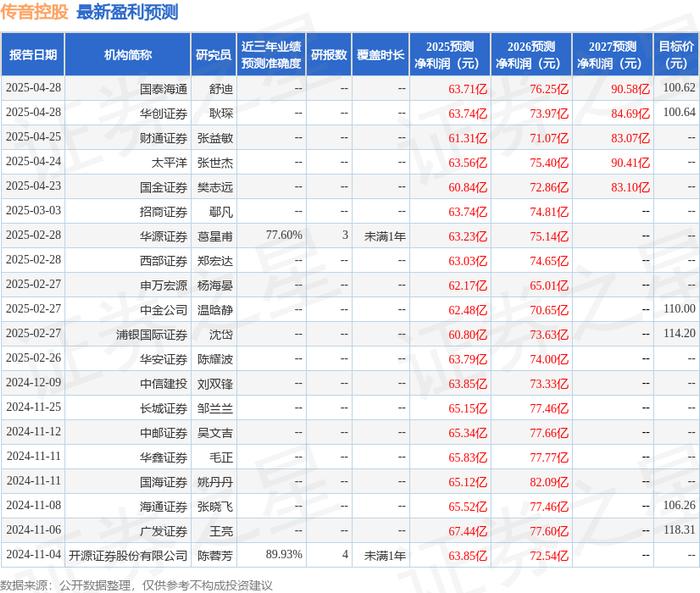The height and width of the screenshot is (593, 700).
Task: Click the 机构简称 column header
Action: tap(128, 54)
